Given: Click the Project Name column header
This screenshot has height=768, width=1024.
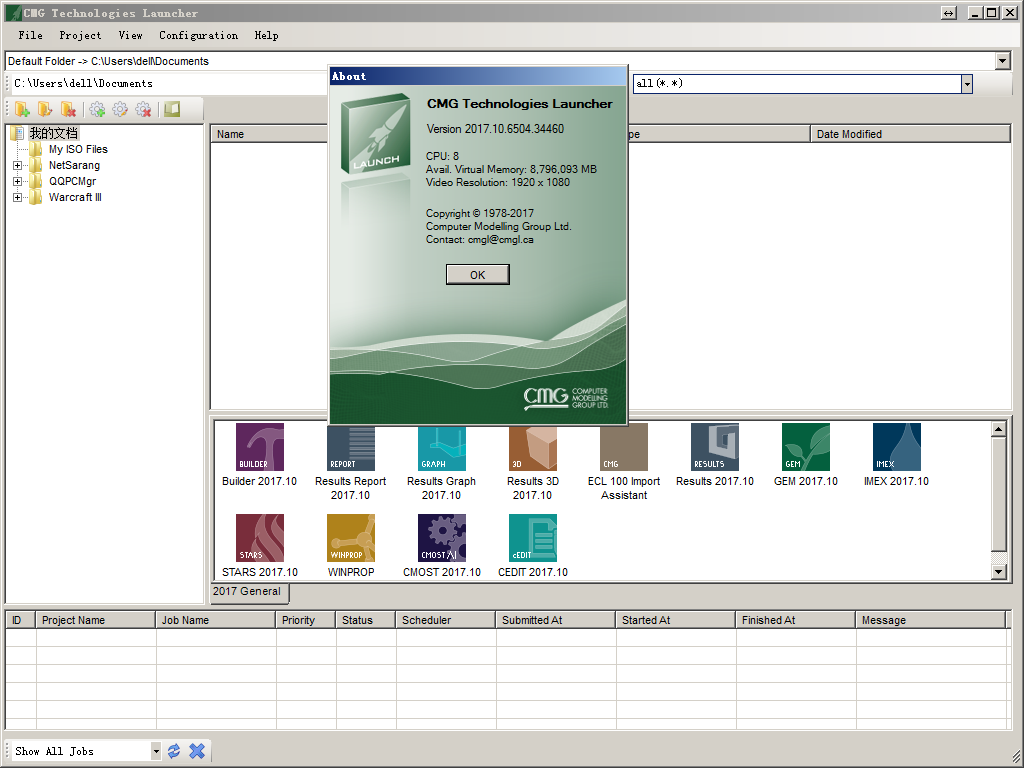Looking at the screenshot, I should 96,620.
